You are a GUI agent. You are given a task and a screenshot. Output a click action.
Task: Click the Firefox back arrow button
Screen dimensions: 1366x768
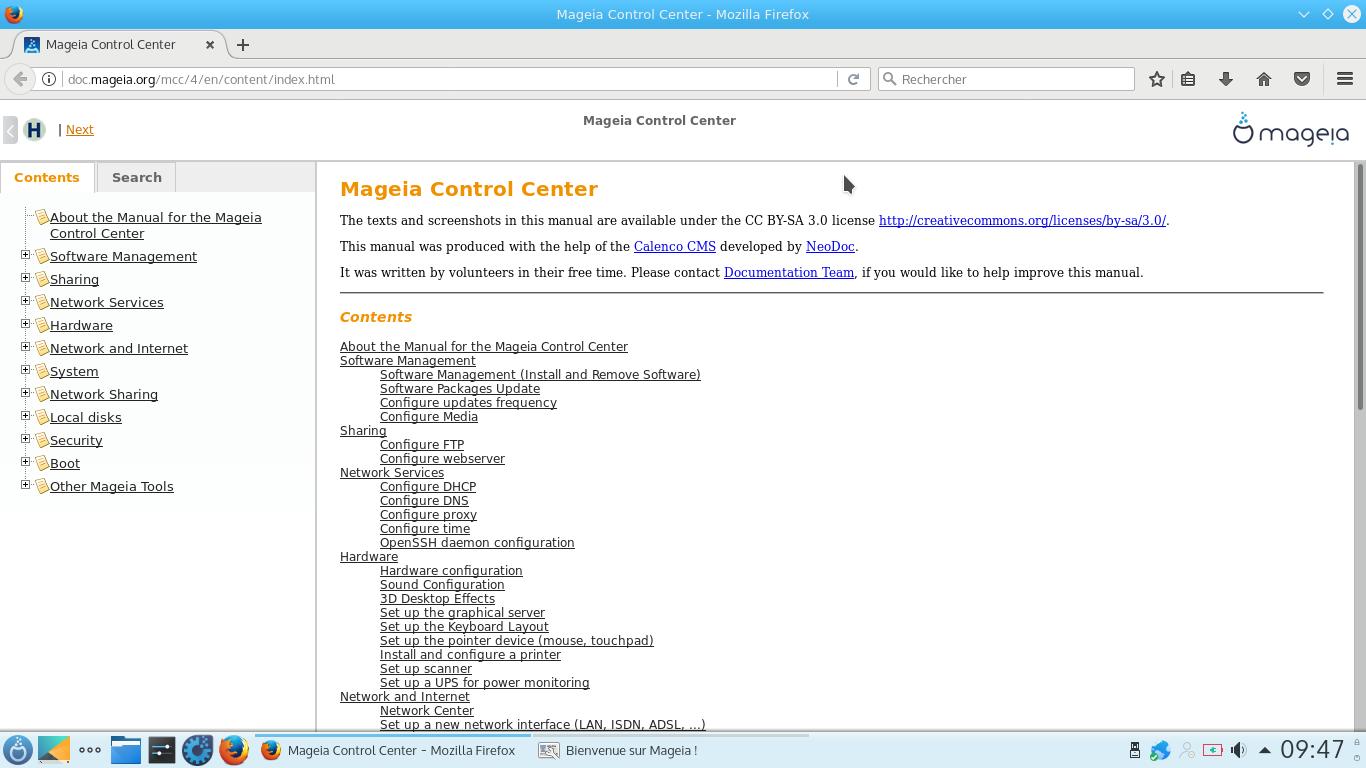20,79
